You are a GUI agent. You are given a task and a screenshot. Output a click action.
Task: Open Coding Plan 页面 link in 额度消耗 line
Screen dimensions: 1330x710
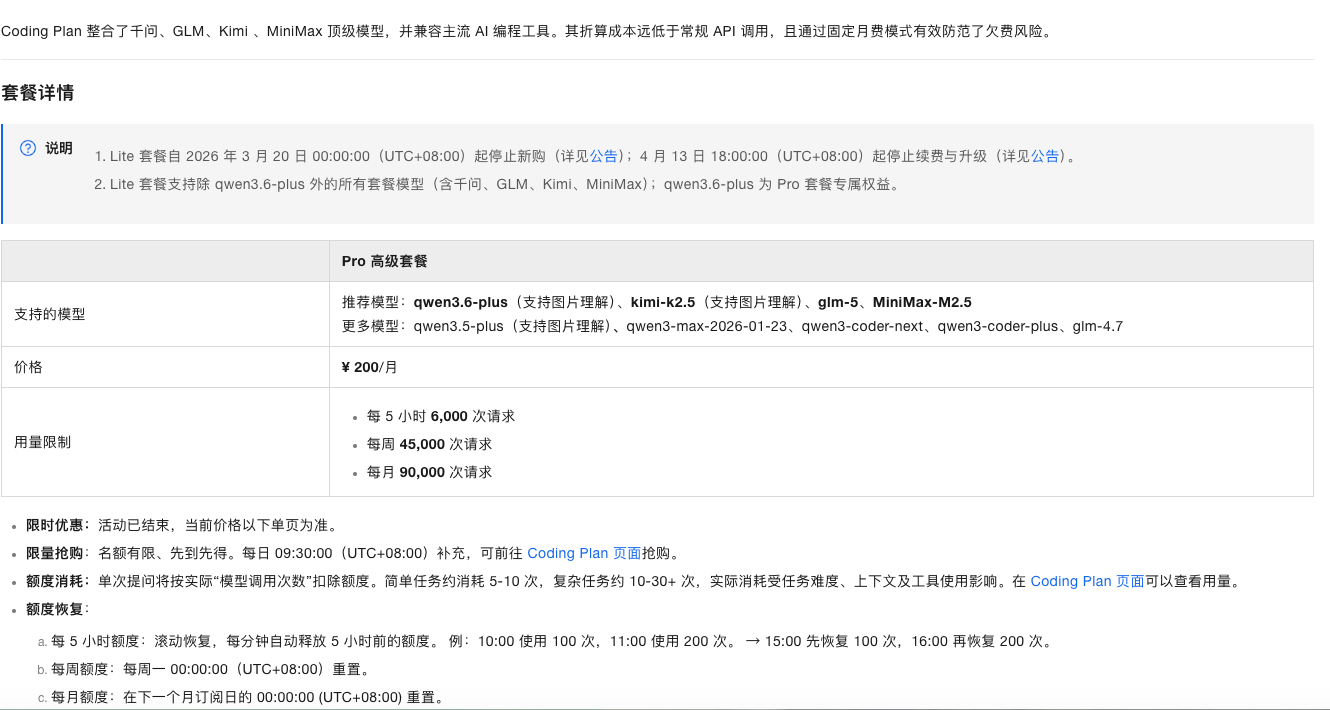[x=1087, y=581]
